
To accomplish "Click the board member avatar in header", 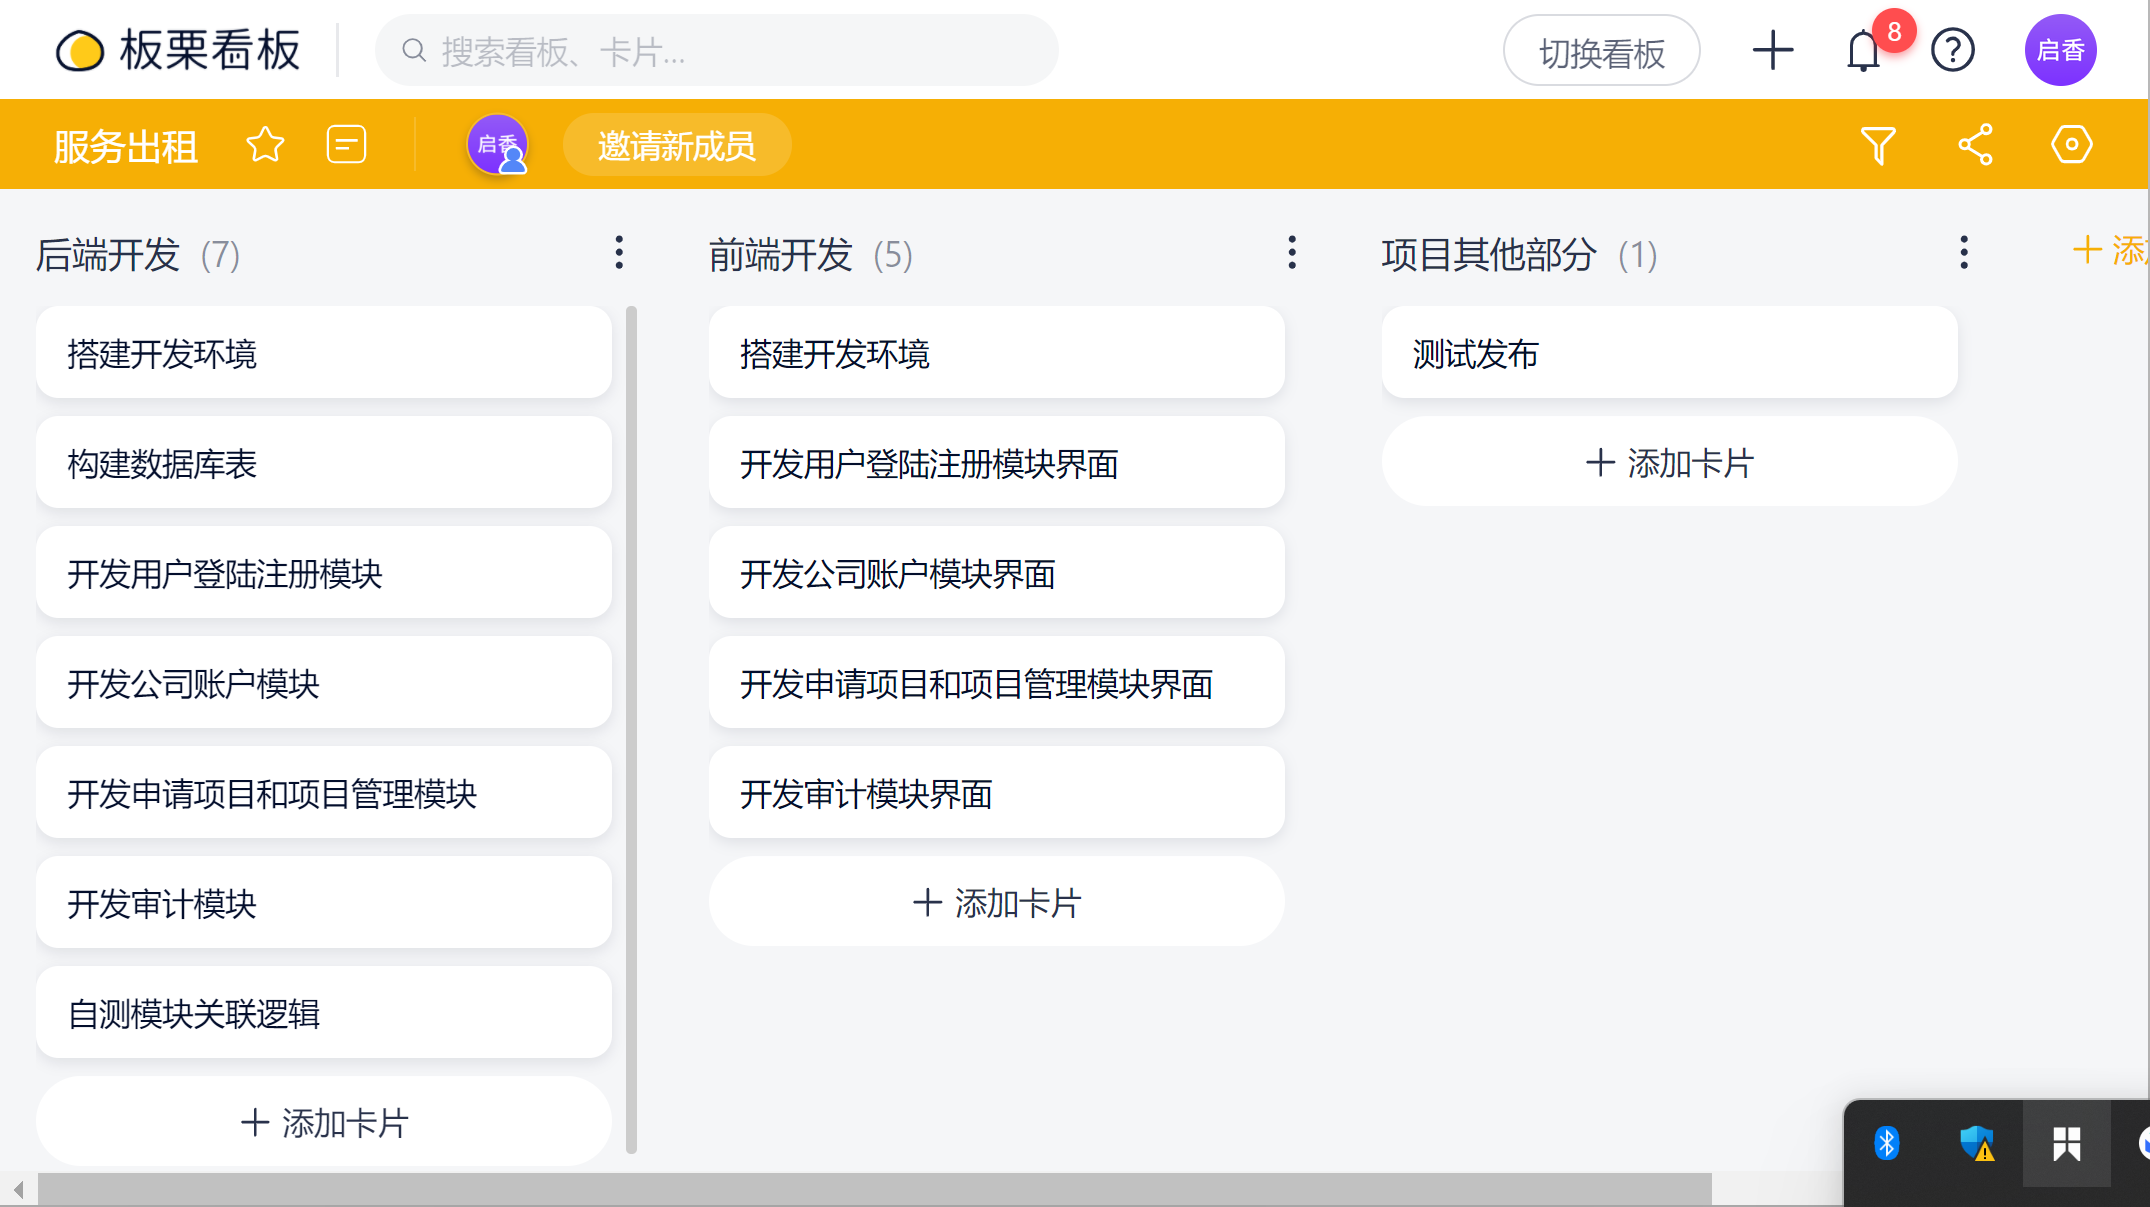I will click(x=497, y=145).
